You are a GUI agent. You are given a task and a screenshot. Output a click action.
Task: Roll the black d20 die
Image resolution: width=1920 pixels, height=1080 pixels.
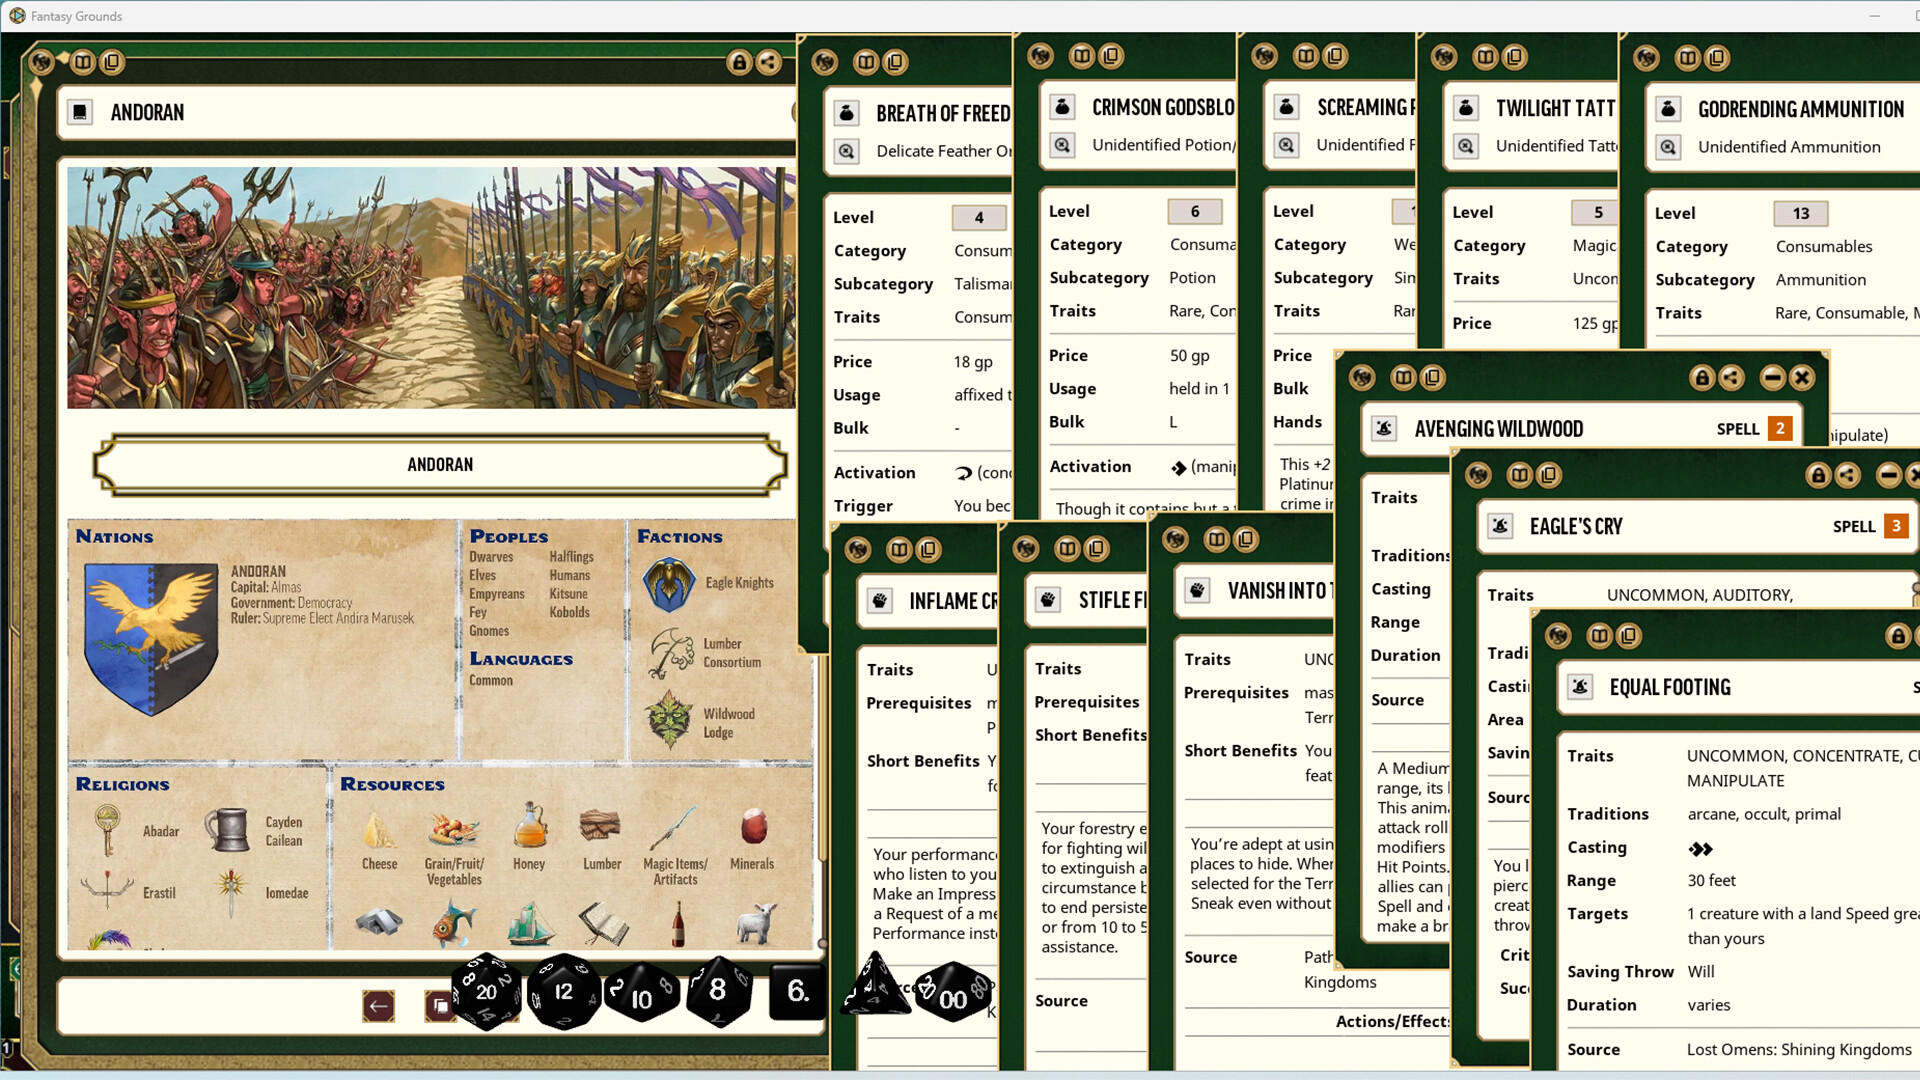(x=487, y=992)
